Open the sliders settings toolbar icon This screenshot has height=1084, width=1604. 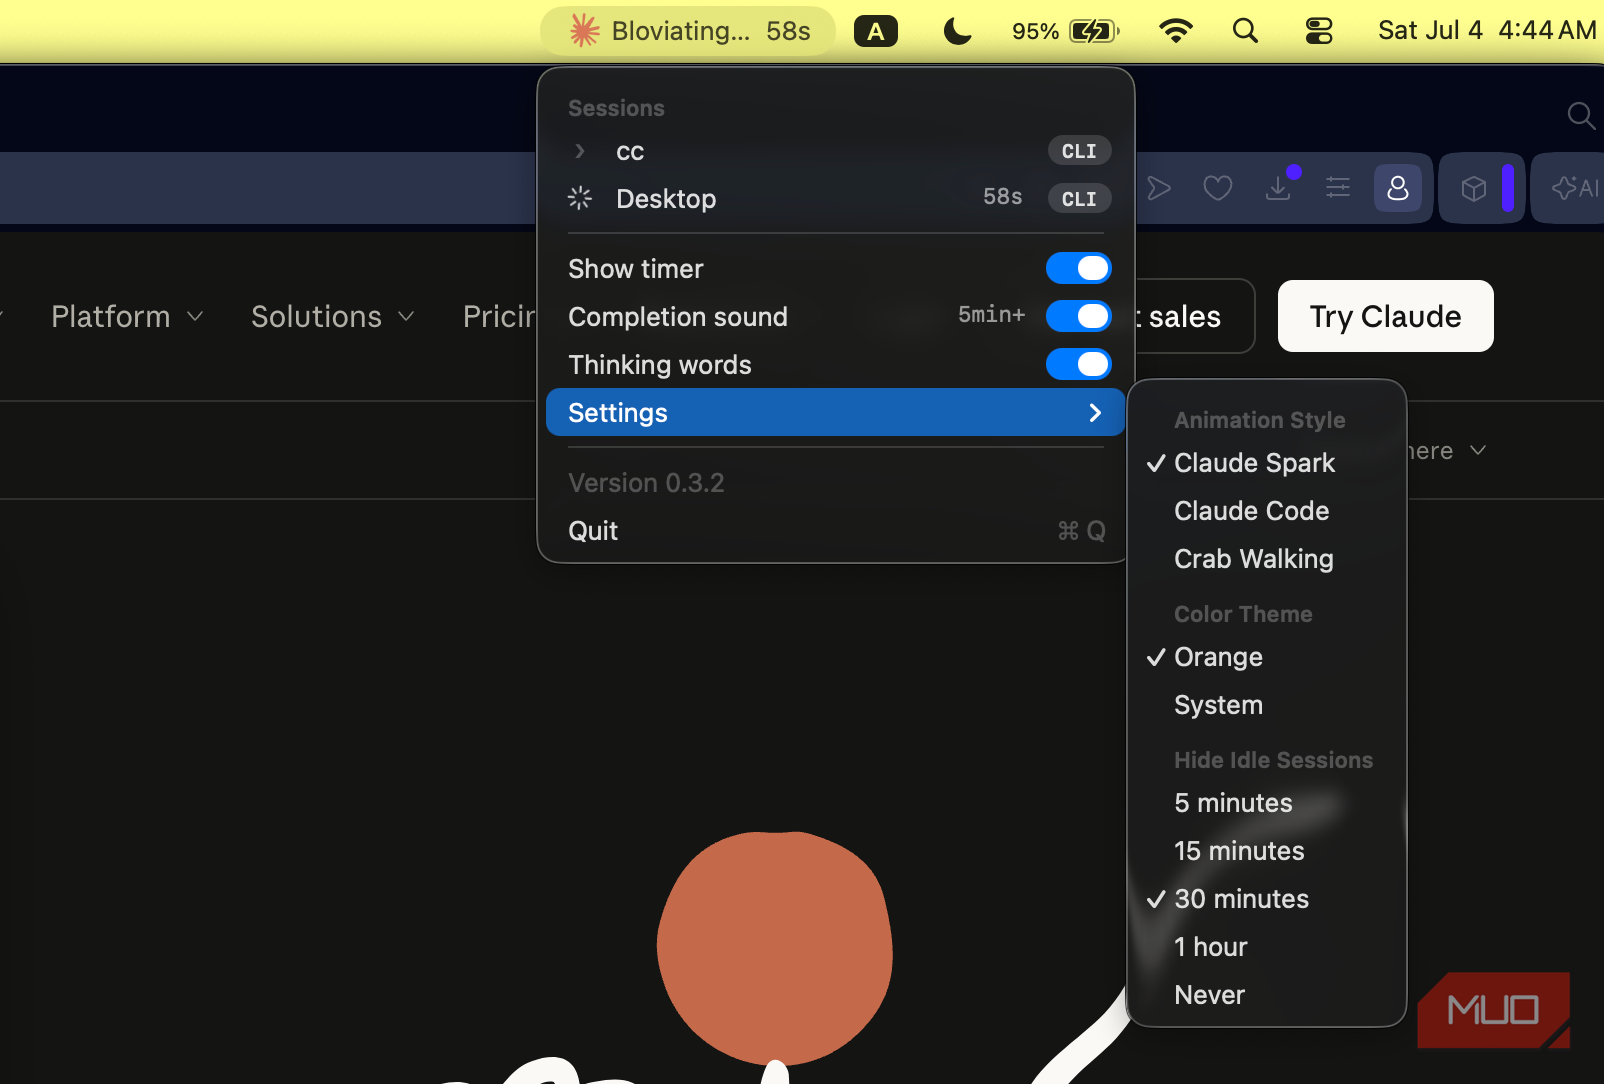(1338, 188)
